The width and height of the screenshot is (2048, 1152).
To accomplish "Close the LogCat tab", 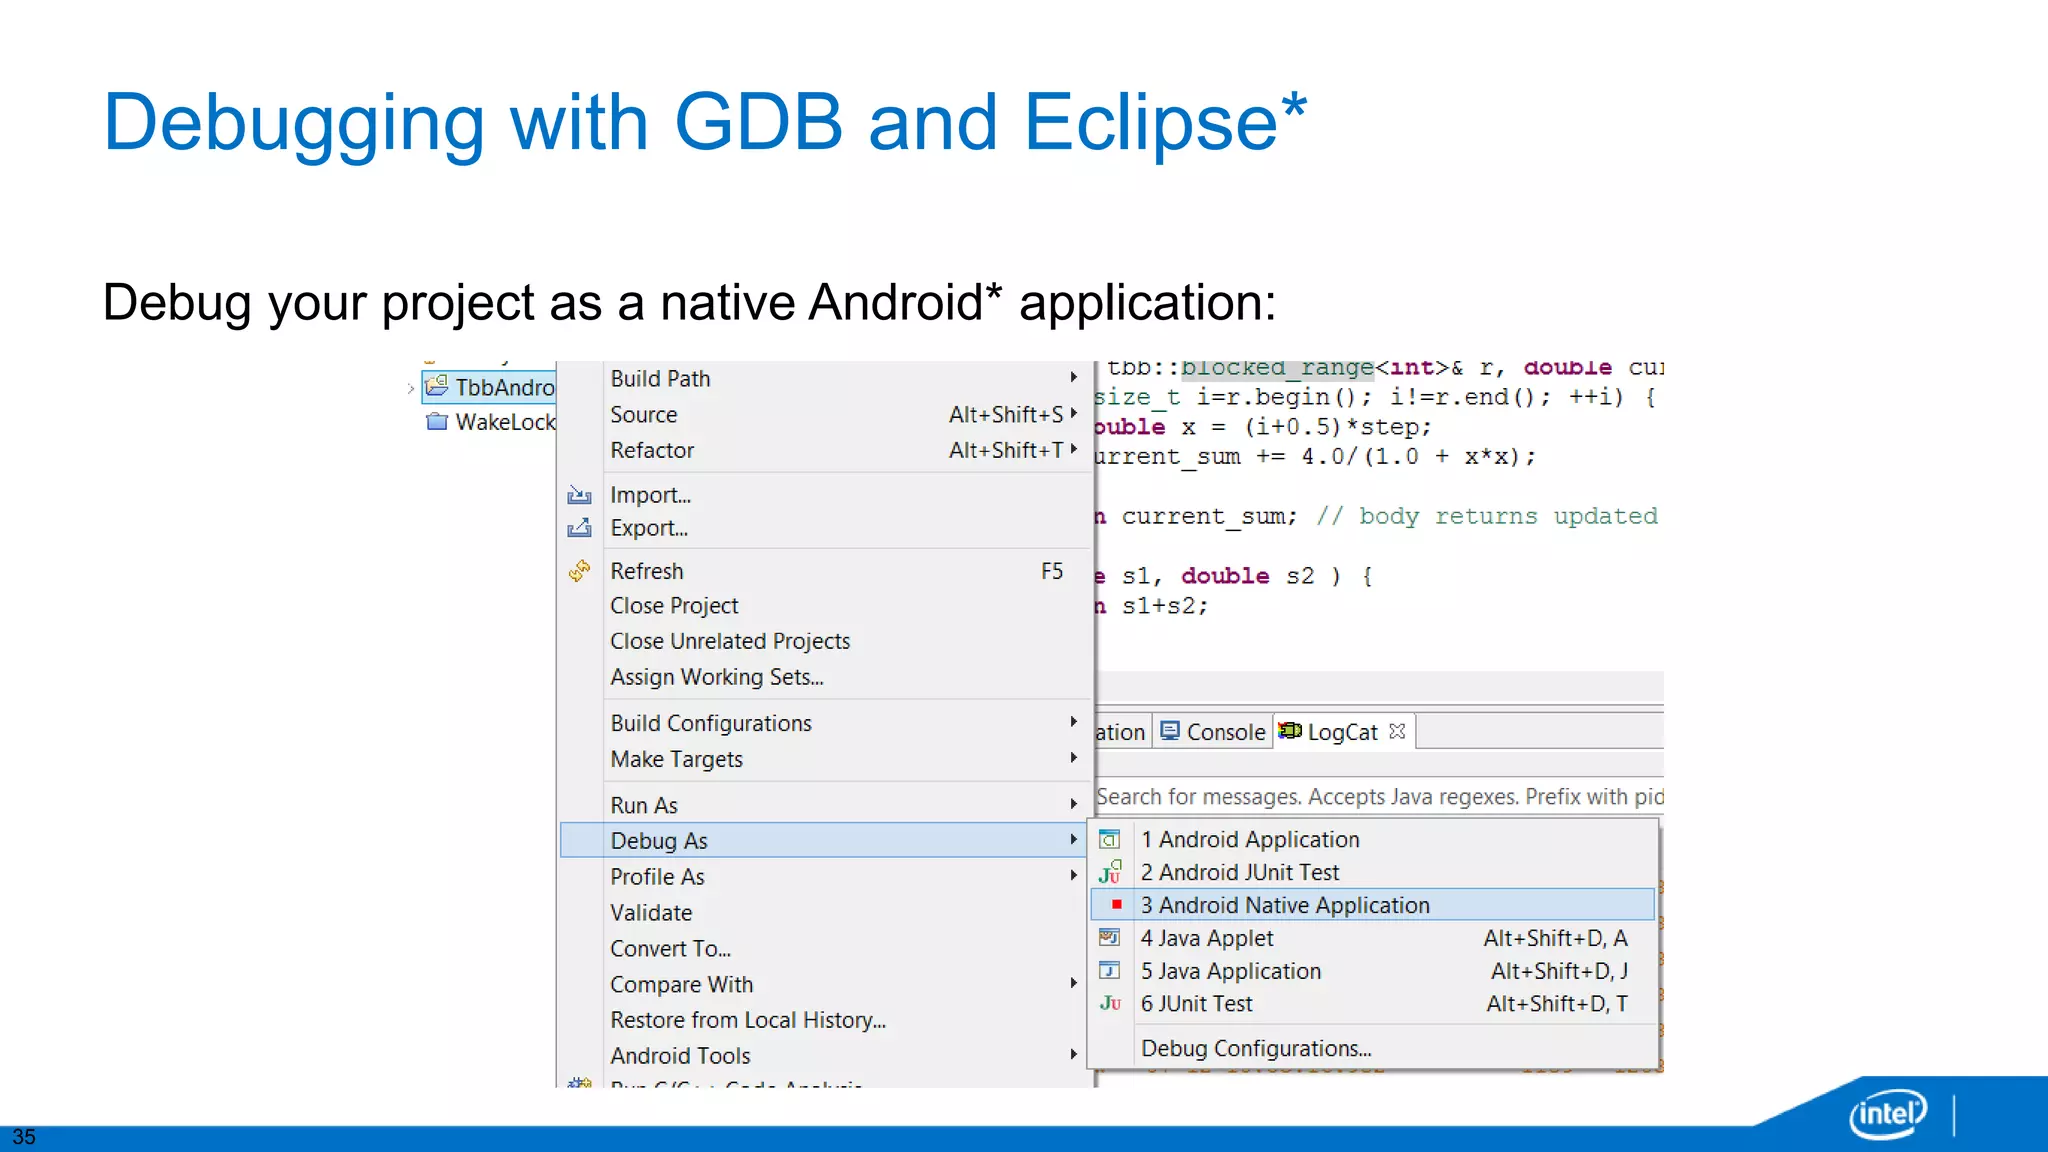I will (1397, 731).
